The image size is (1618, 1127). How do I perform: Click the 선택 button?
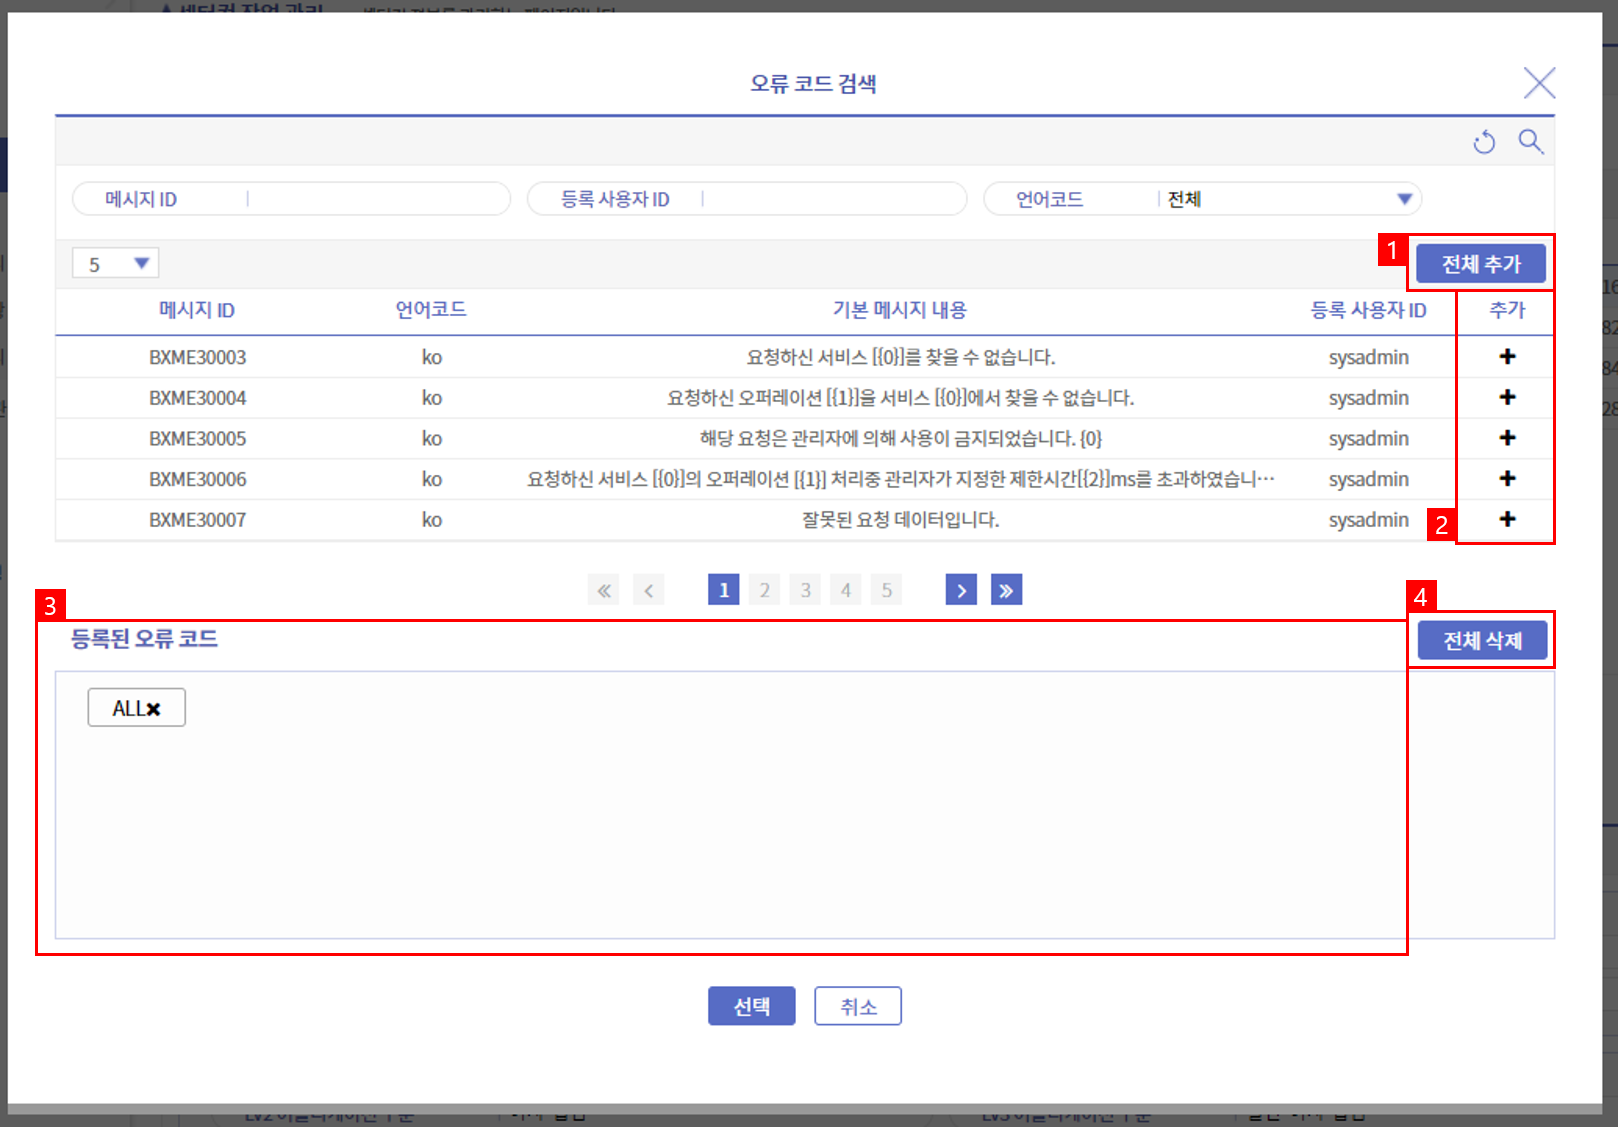click(x=752, y=1006)
